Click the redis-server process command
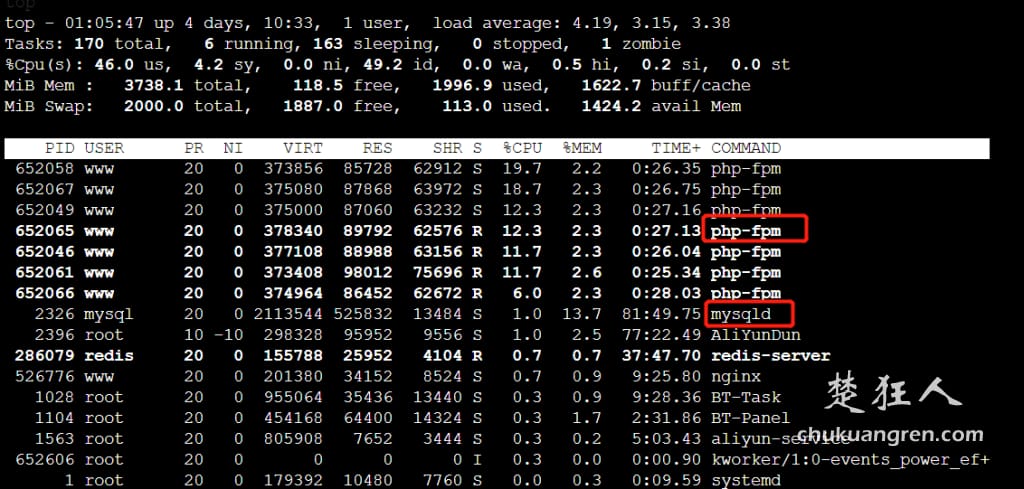 pyautogui.click(x=770, y=356)
